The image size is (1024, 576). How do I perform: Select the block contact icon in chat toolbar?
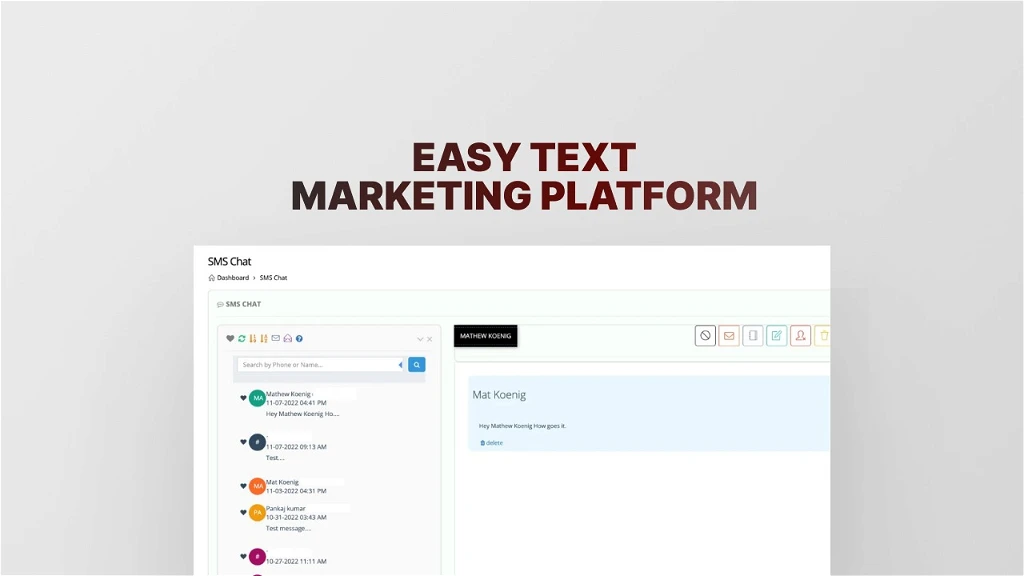705,335
